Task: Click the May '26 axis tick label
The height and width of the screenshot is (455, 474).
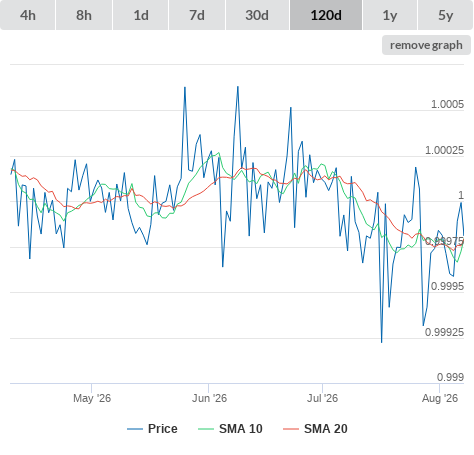Action: tap(92, 398)
